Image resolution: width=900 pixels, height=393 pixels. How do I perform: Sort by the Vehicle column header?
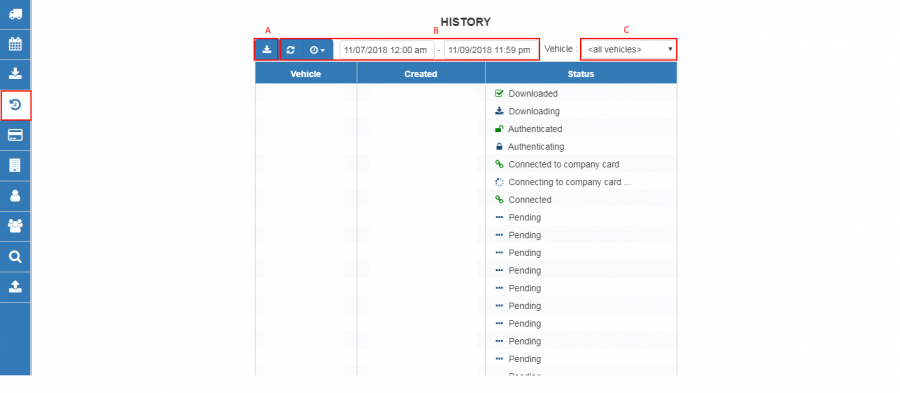pos(305,73)
